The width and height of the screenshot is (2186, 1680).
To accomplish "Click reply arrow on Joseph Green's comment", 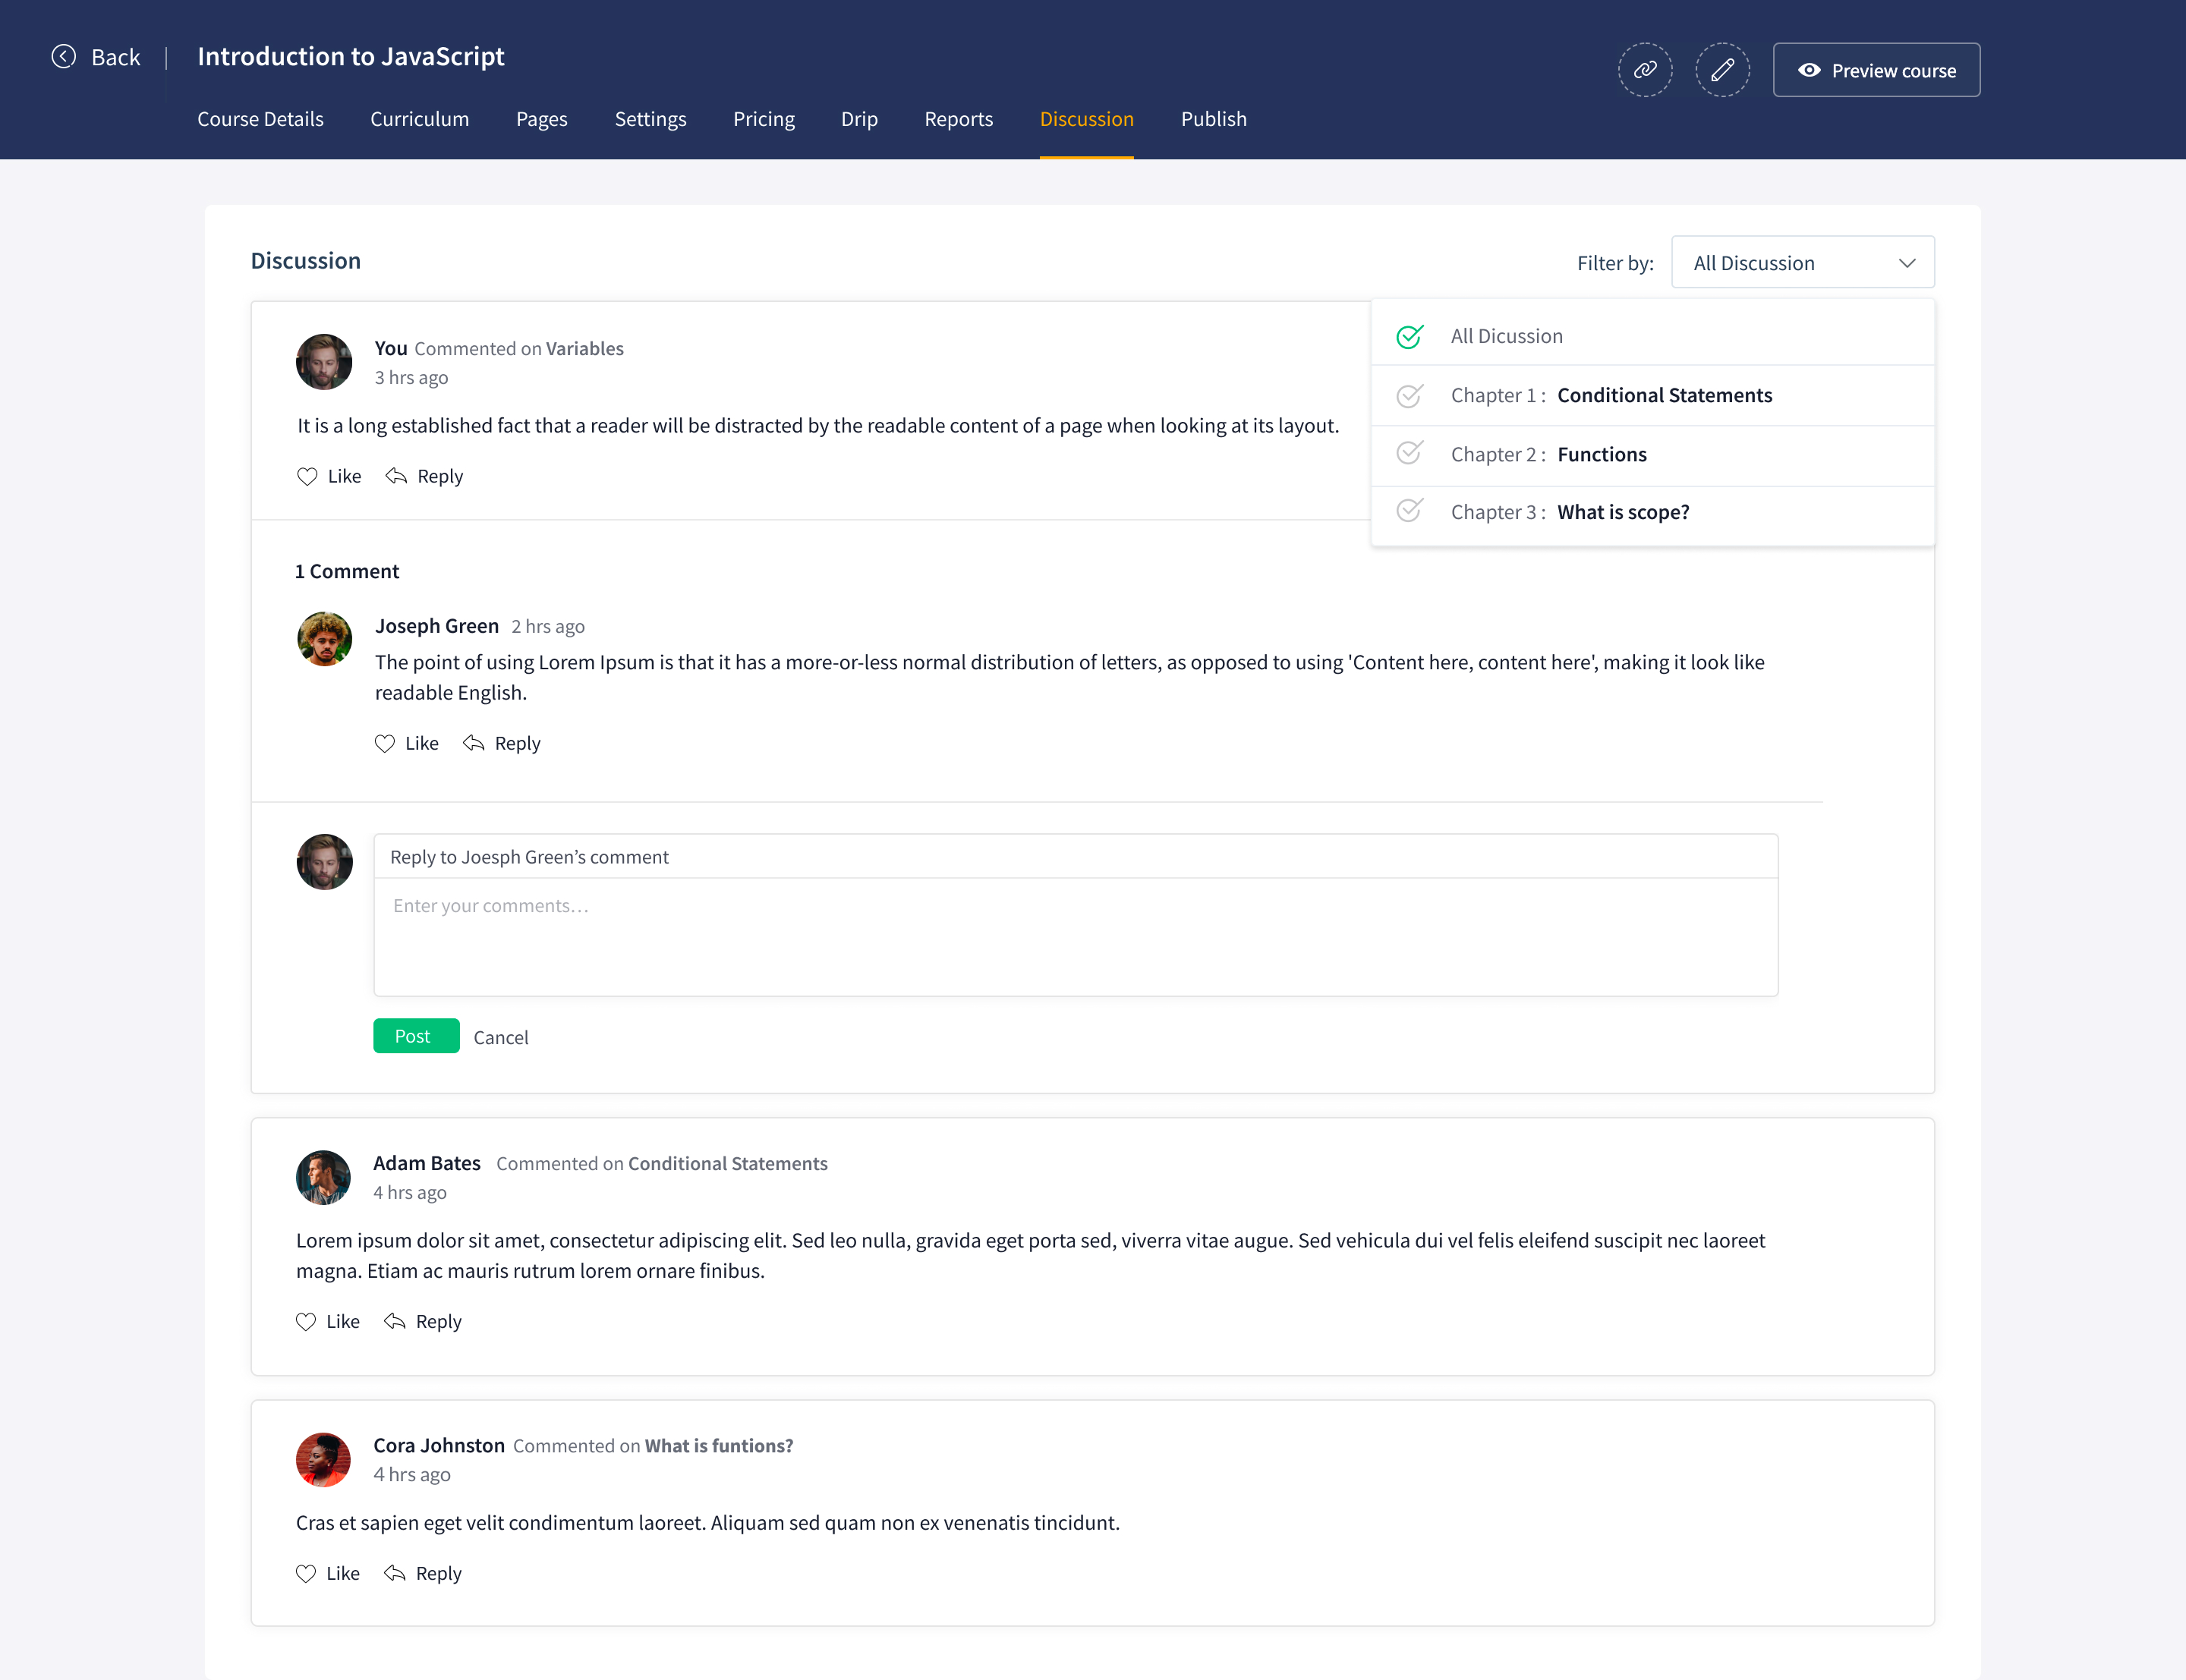I will click(x=474, y=744).
